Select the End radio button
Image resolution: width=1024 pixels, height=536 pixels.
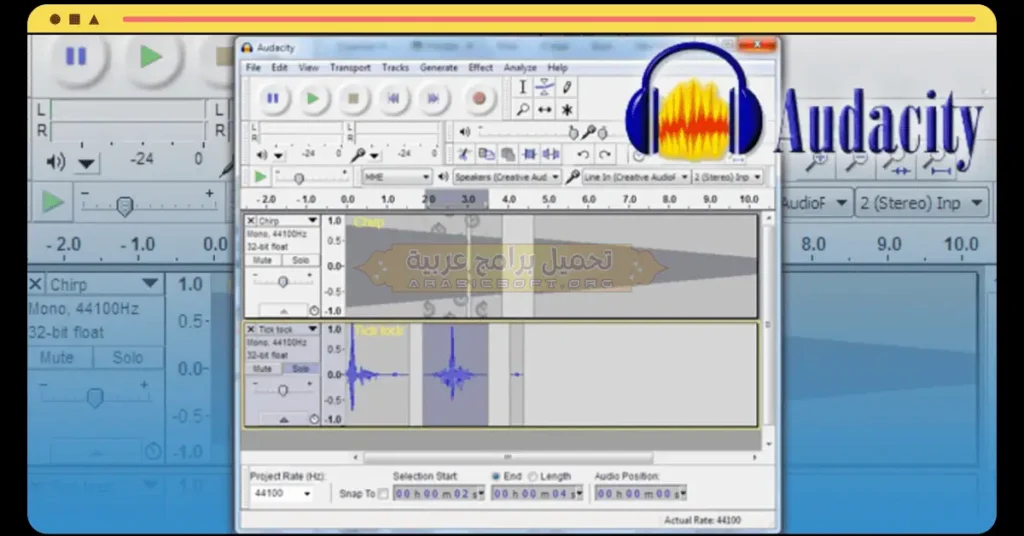(496, 477)
